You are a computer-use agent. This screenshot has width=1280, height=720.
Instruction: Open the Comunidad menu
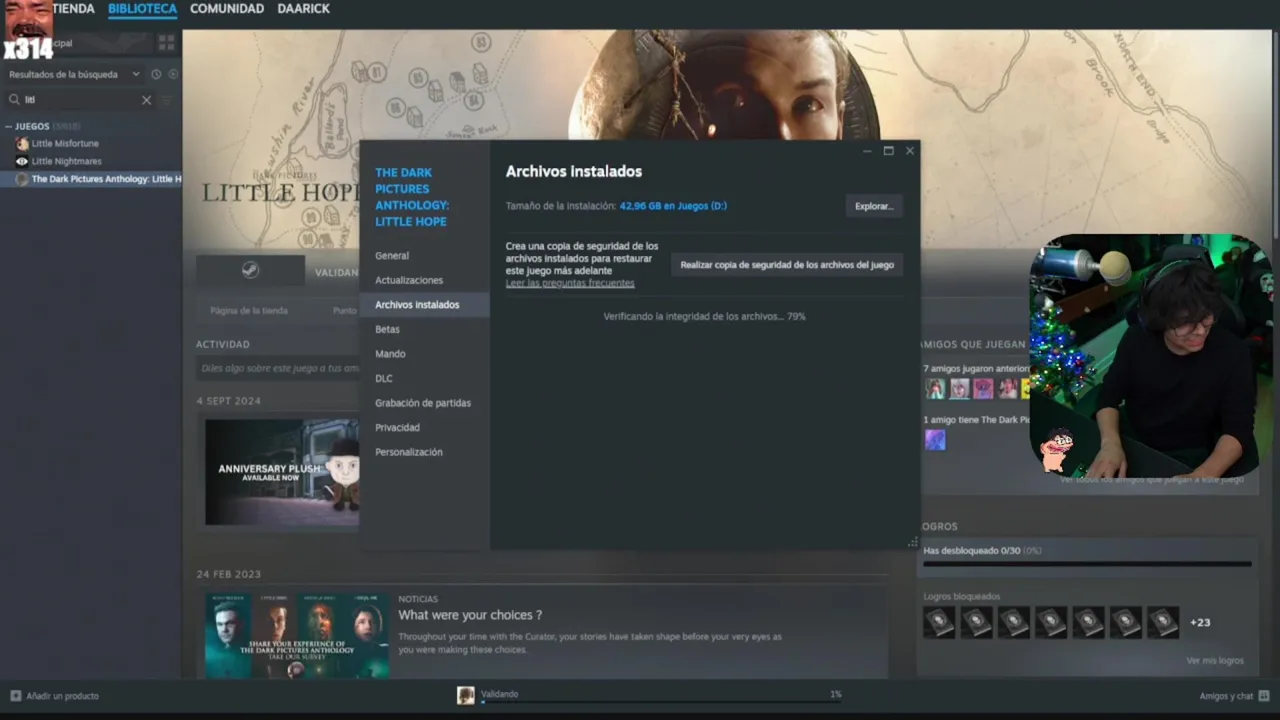point(227,9)
